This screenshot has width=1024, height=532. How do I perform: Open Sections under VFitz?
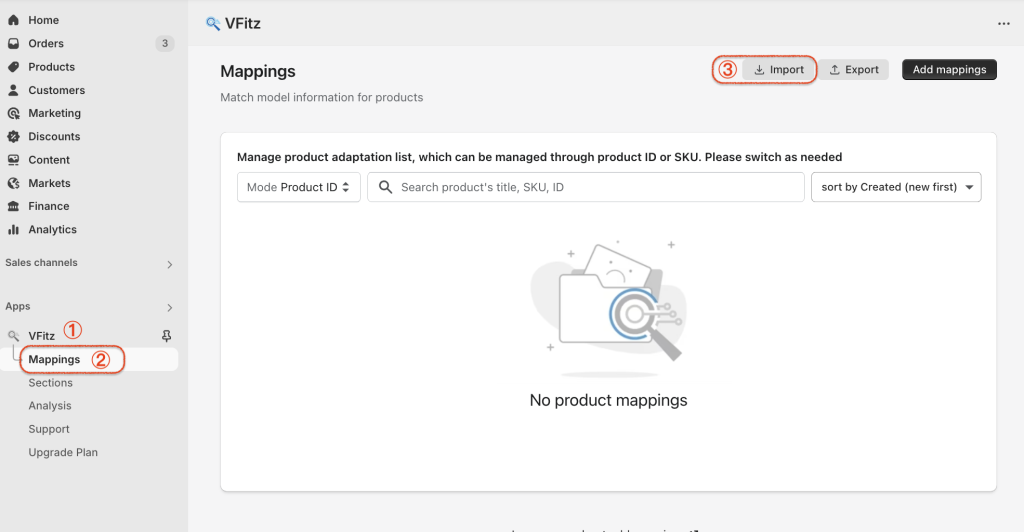point(50,383)
